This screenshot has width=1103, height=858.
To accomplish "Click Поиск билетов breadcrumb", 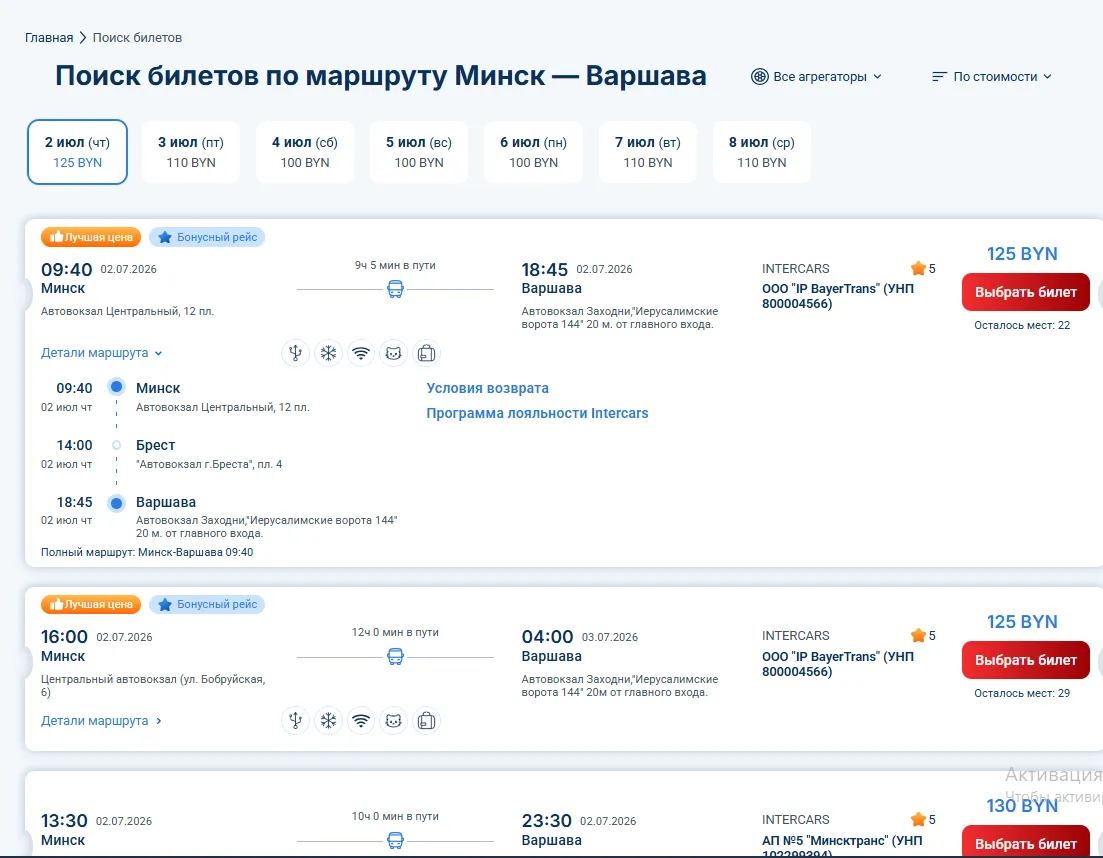I will click(137, 37).
